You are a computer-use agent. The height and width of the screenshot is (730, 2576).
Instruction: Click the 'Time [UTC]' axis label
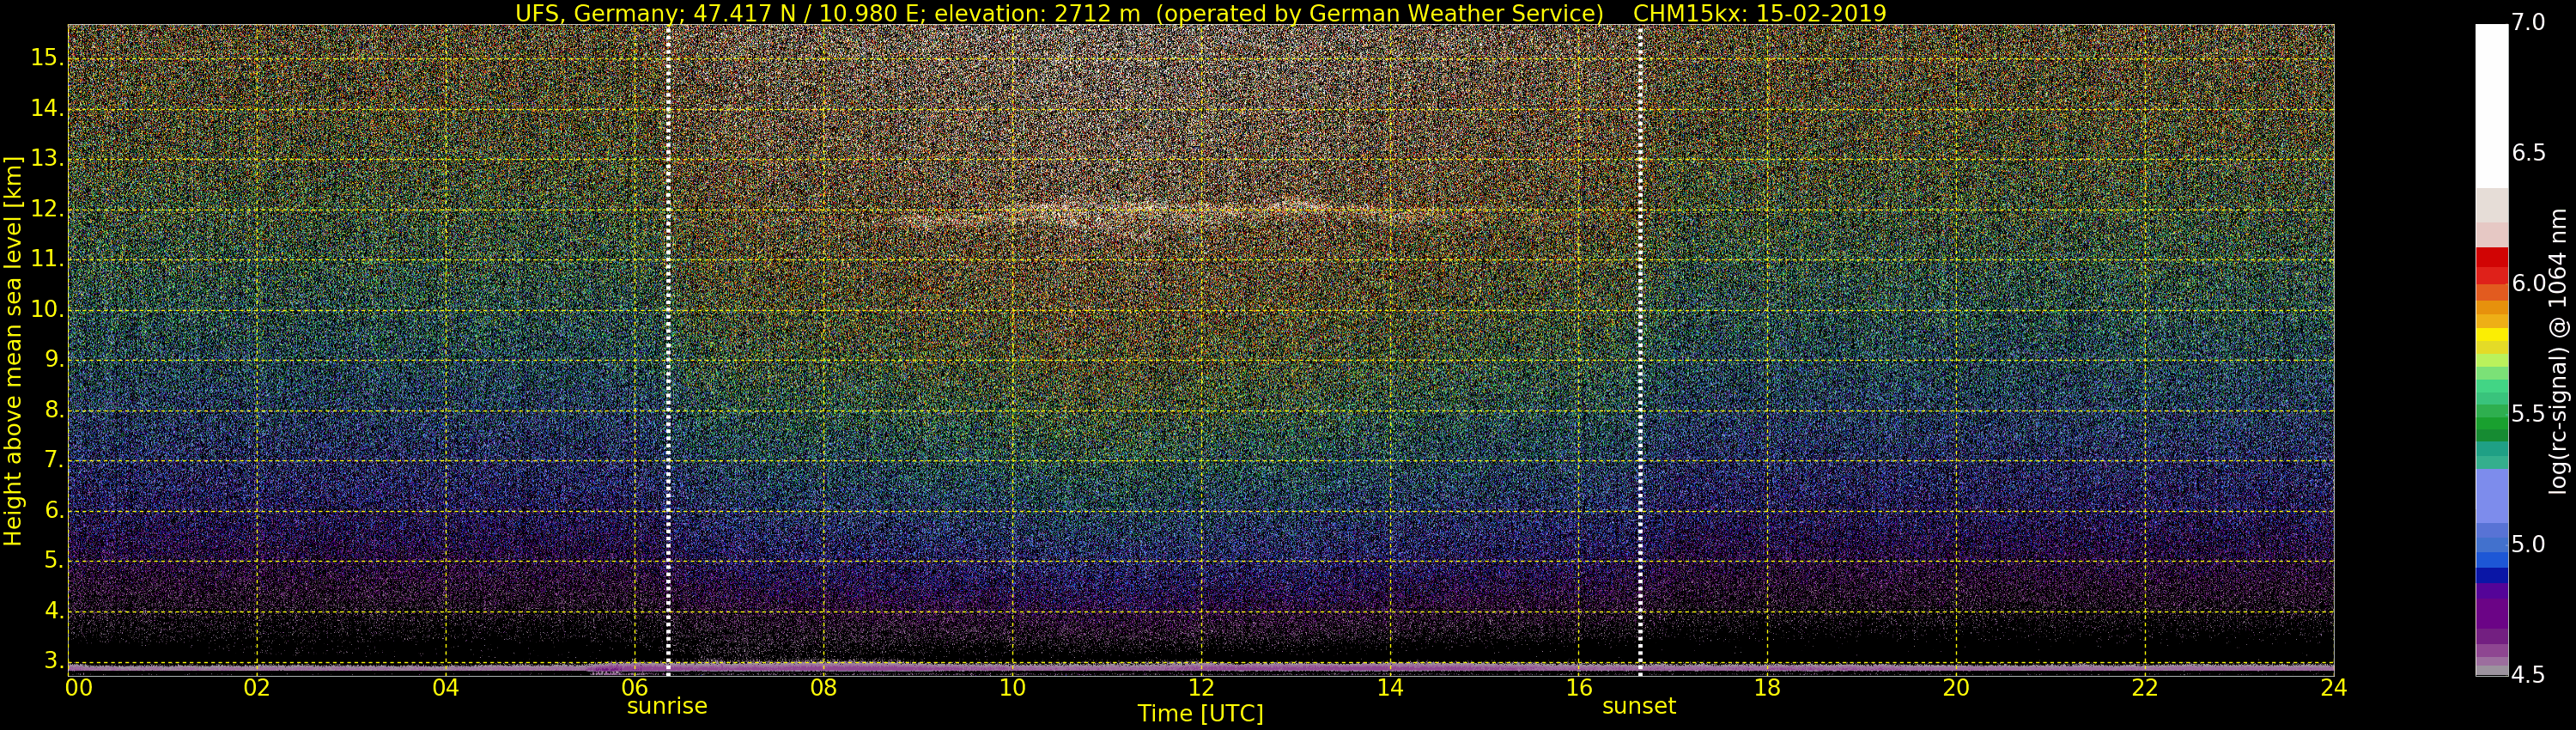pos(1200,714)
